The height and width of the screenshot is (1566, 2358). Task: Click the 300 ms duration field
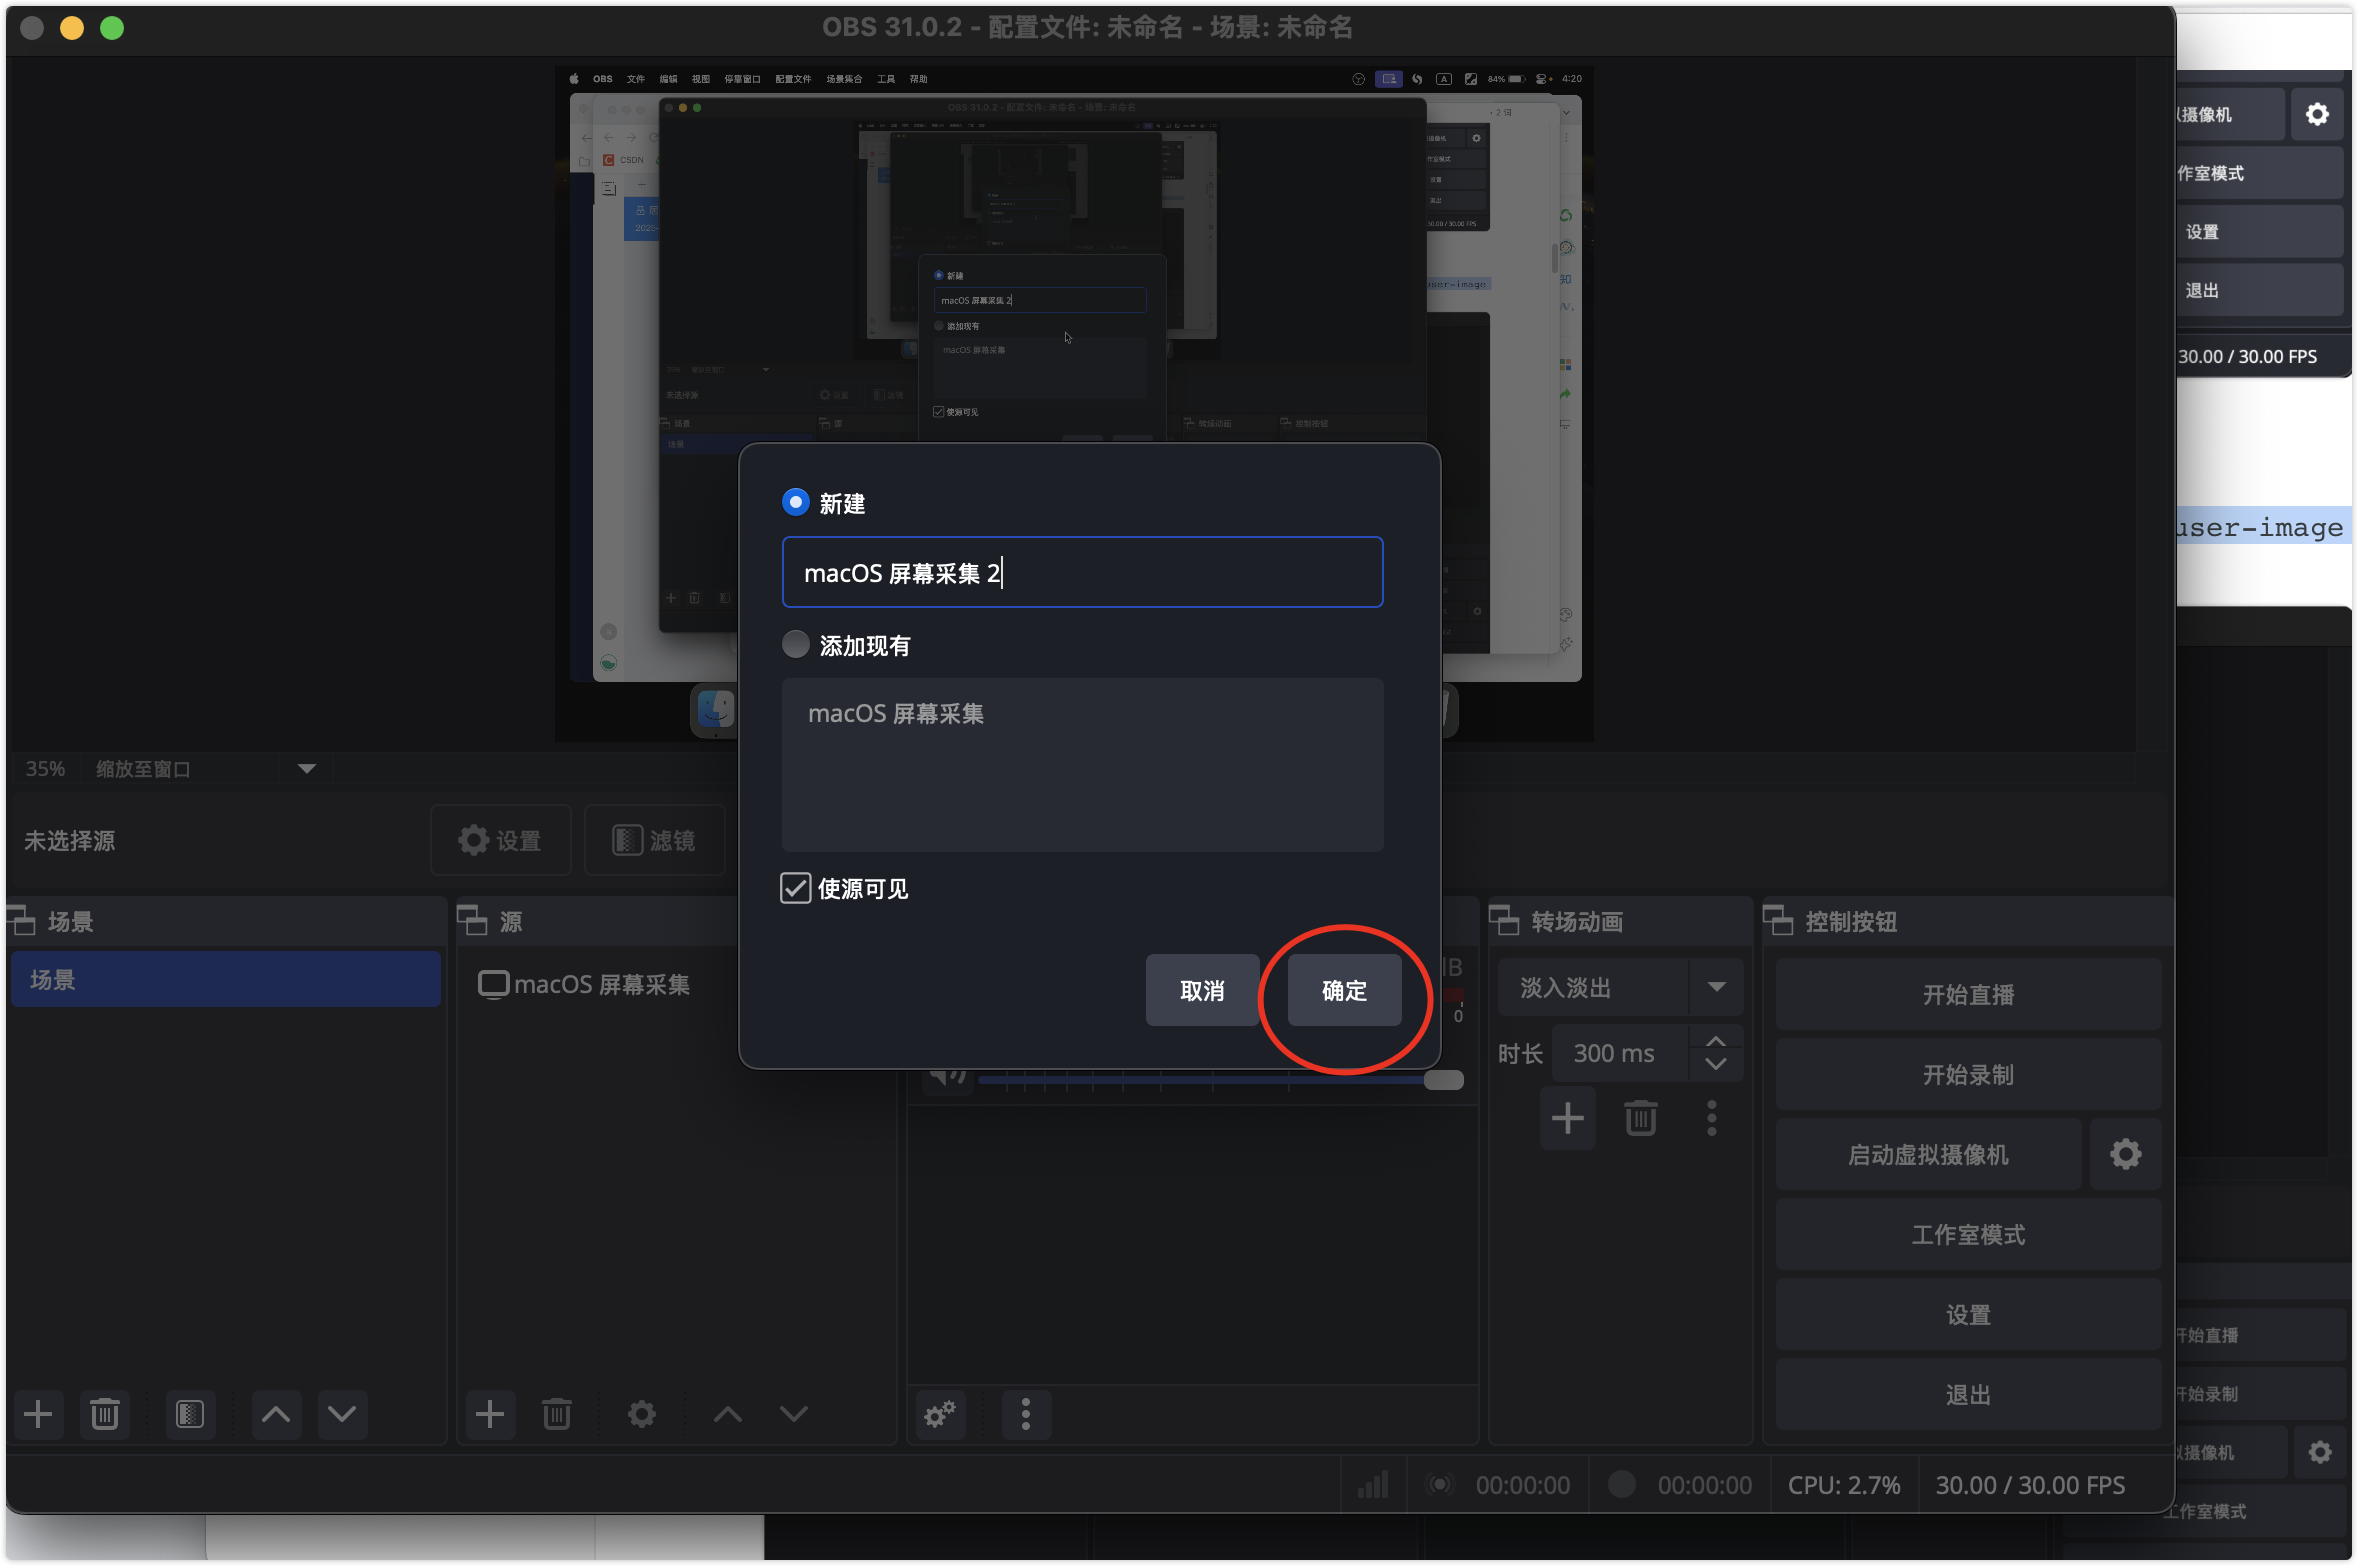tap(1620, 1053)
